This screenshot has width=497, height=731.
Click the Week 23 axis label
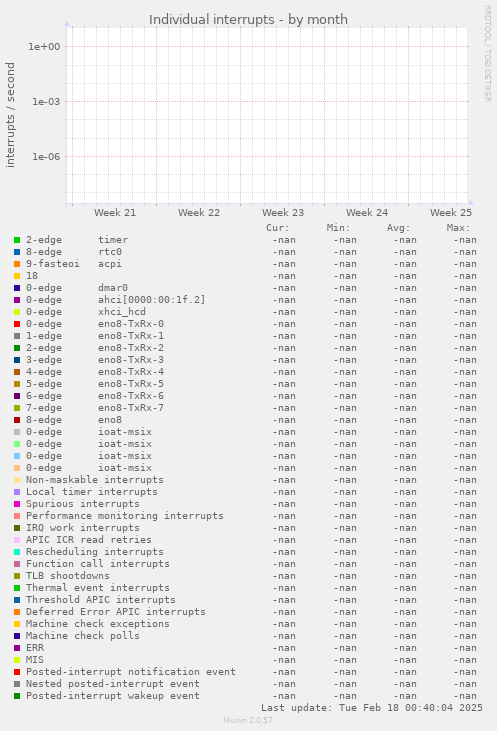click(x=283, y=213)
